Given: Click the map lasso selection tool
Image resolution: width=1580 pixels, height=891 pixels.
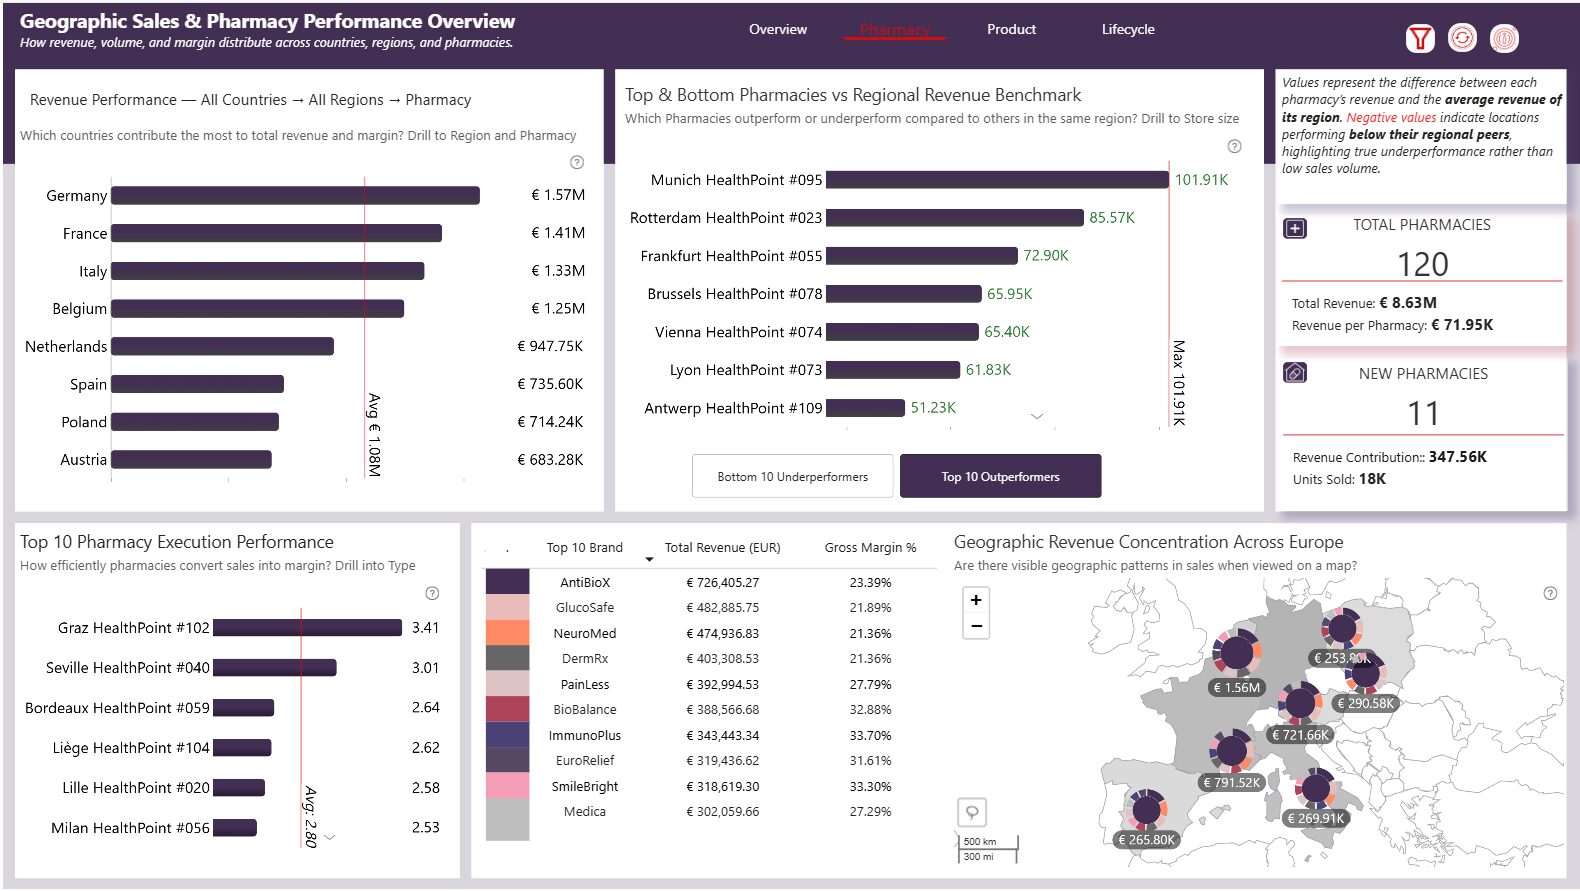Looking at the screenshot, I should click(x=971, y=812).
